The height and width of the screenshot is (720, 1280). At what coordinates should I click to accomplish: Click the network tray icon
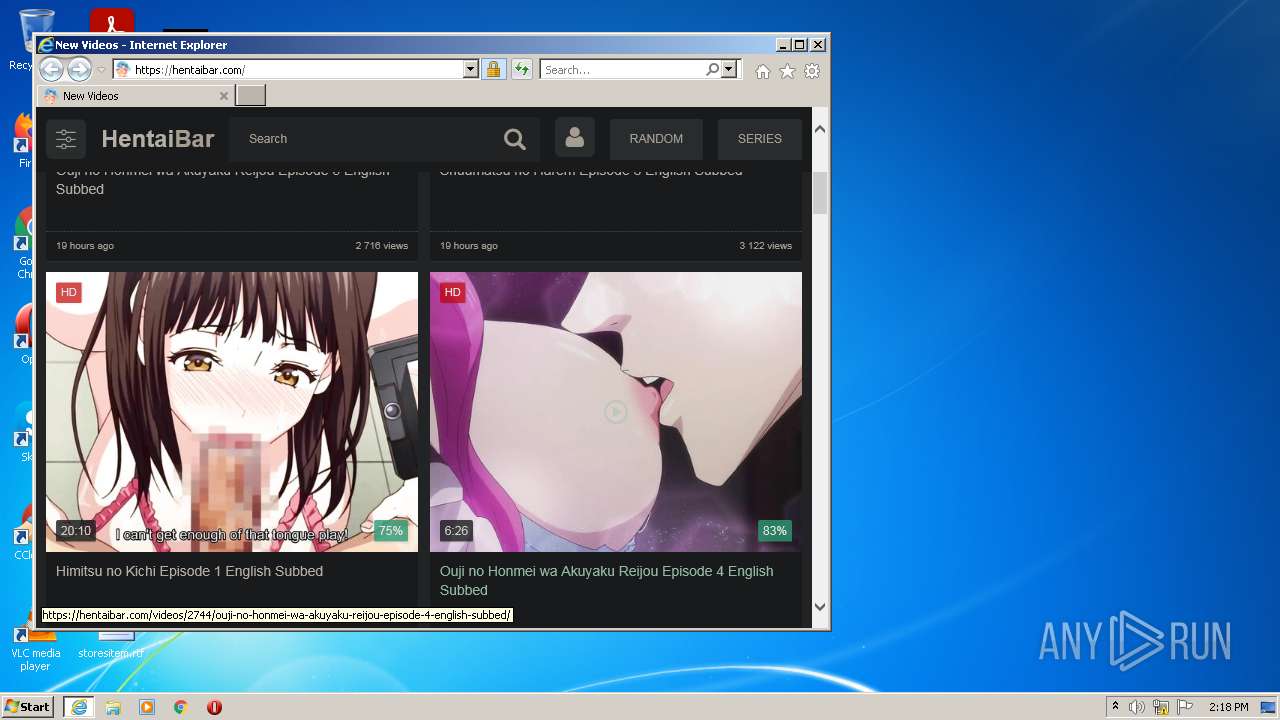pos(1161,707)
